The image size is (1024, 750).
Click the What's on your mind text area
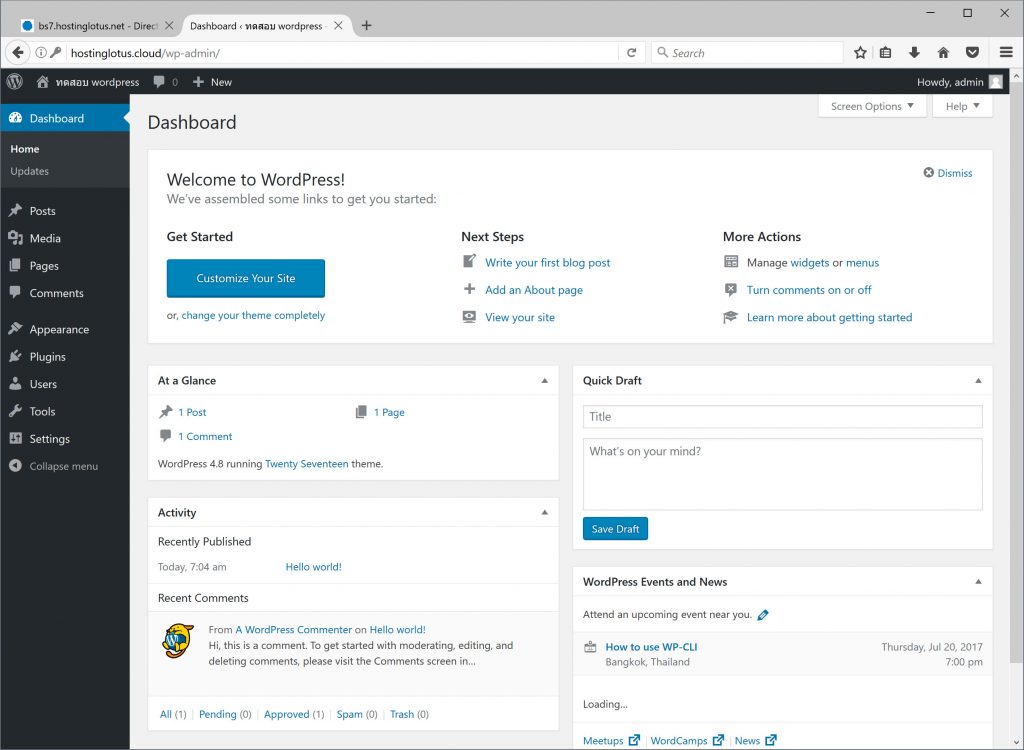click(x=782, y=474)
